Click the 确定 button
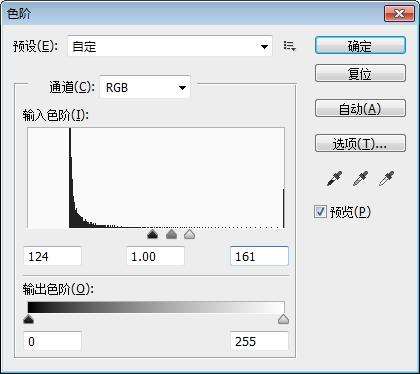Viewport: 420px width, 374px height. (360, 45)
